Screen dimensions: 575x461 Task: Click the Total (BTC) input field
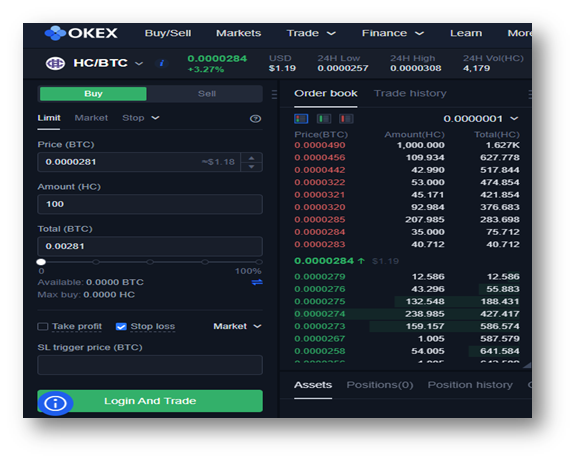[150, 246]
